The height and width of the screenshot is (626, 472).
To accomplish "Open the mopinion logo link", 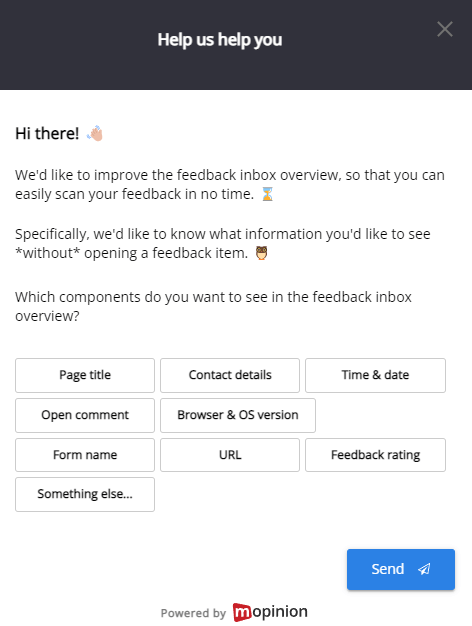I will tap(270, 612).
